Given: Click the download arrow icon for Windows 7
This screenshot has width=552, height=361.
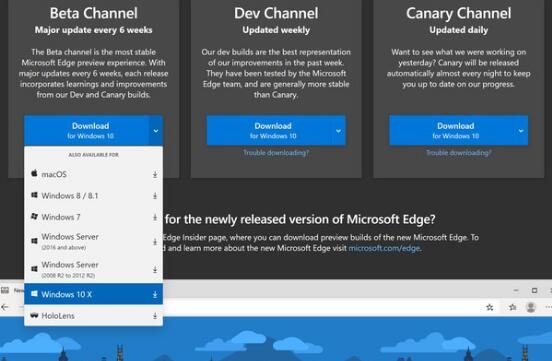Looking at the screenshot, I should click(155, 217).
